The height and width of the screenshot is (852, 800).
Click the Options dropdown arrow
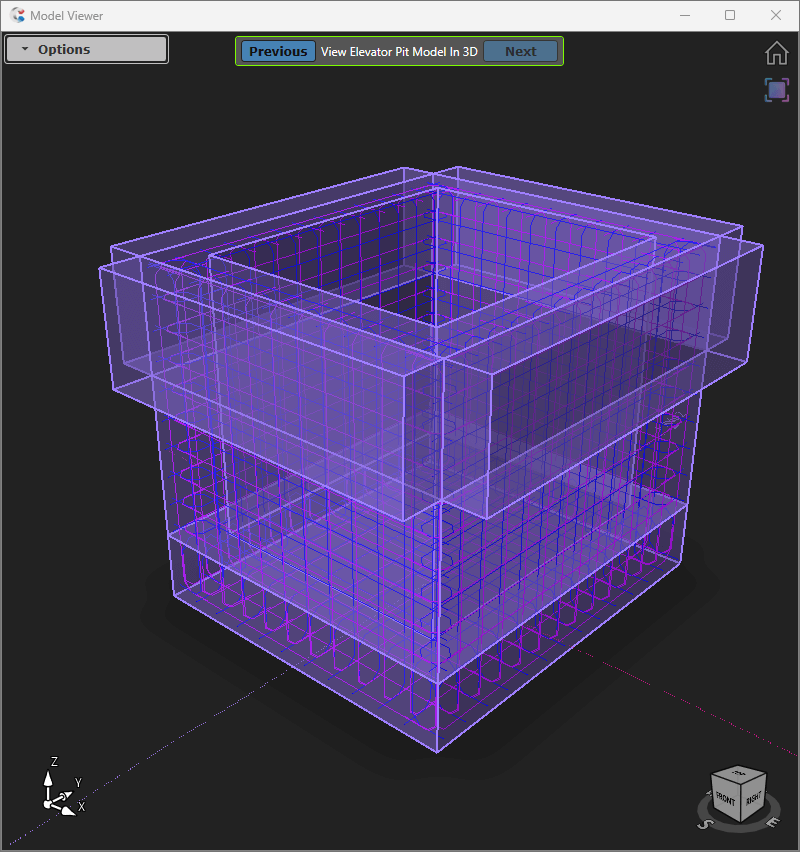pos(25,50)
